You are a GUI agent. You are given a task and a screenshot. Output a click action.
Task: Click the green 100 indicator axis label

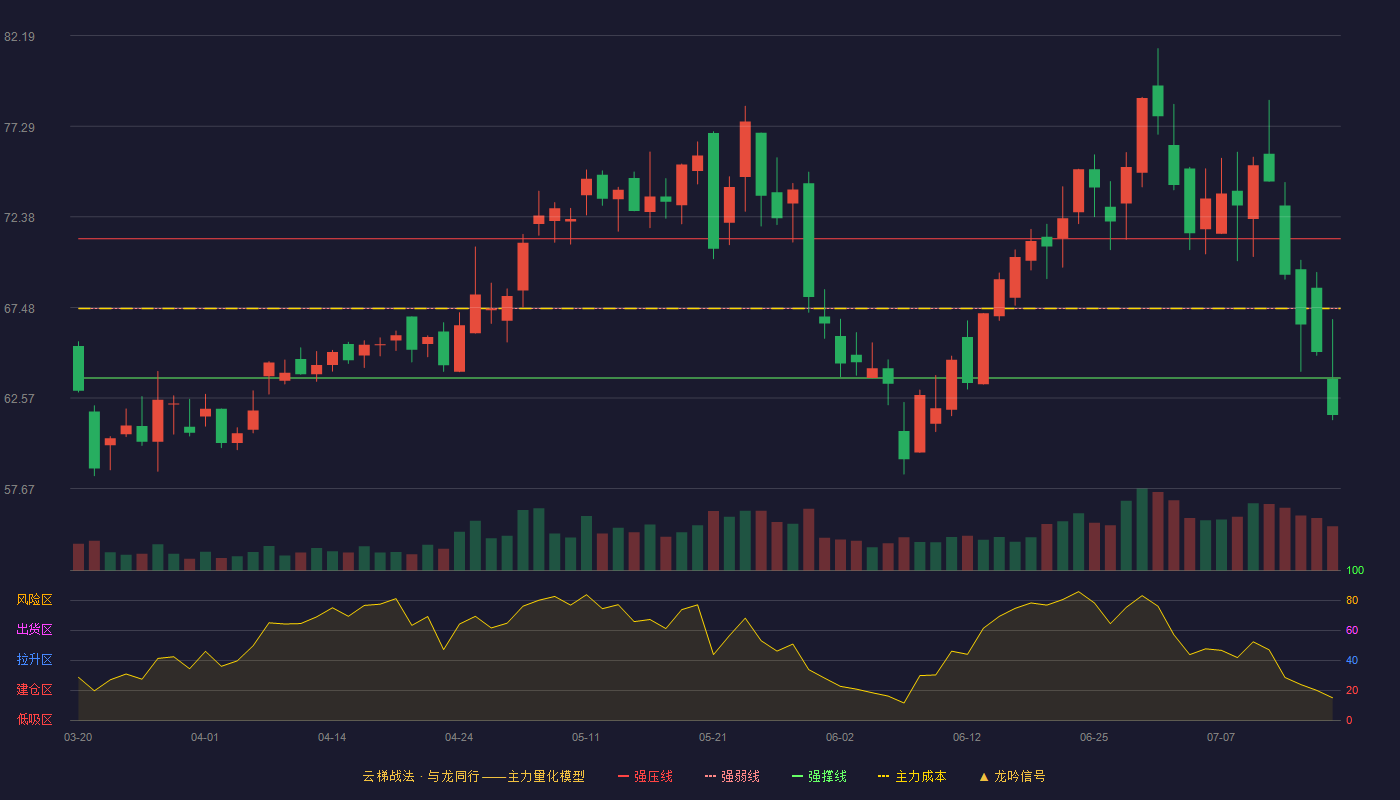click(1355, 571)
